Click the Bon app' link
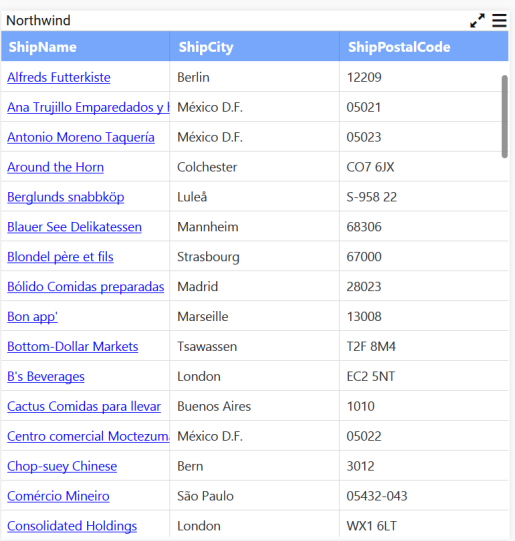This screenshot has height=541, width=515. pyautogui.click(x=32, y=317)
